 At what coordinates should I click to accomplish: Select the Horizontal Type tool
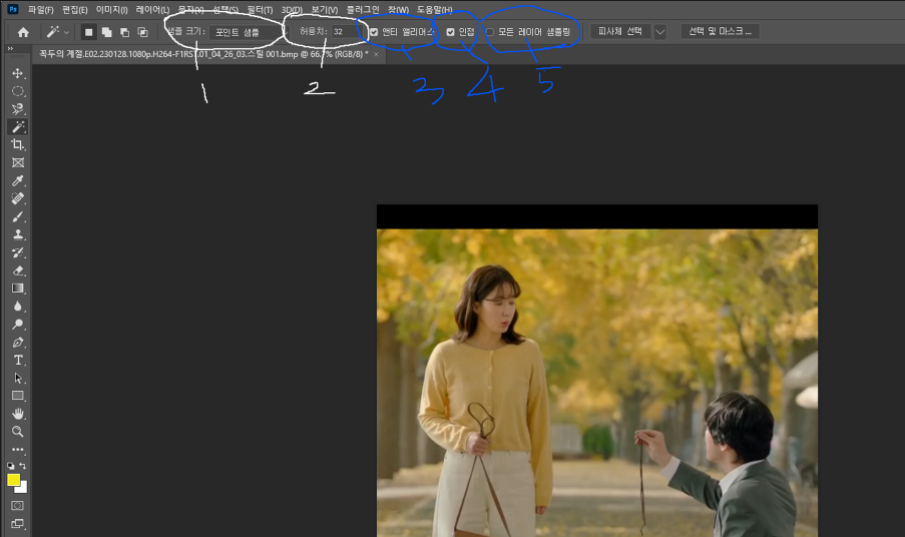tap(18, 360)
